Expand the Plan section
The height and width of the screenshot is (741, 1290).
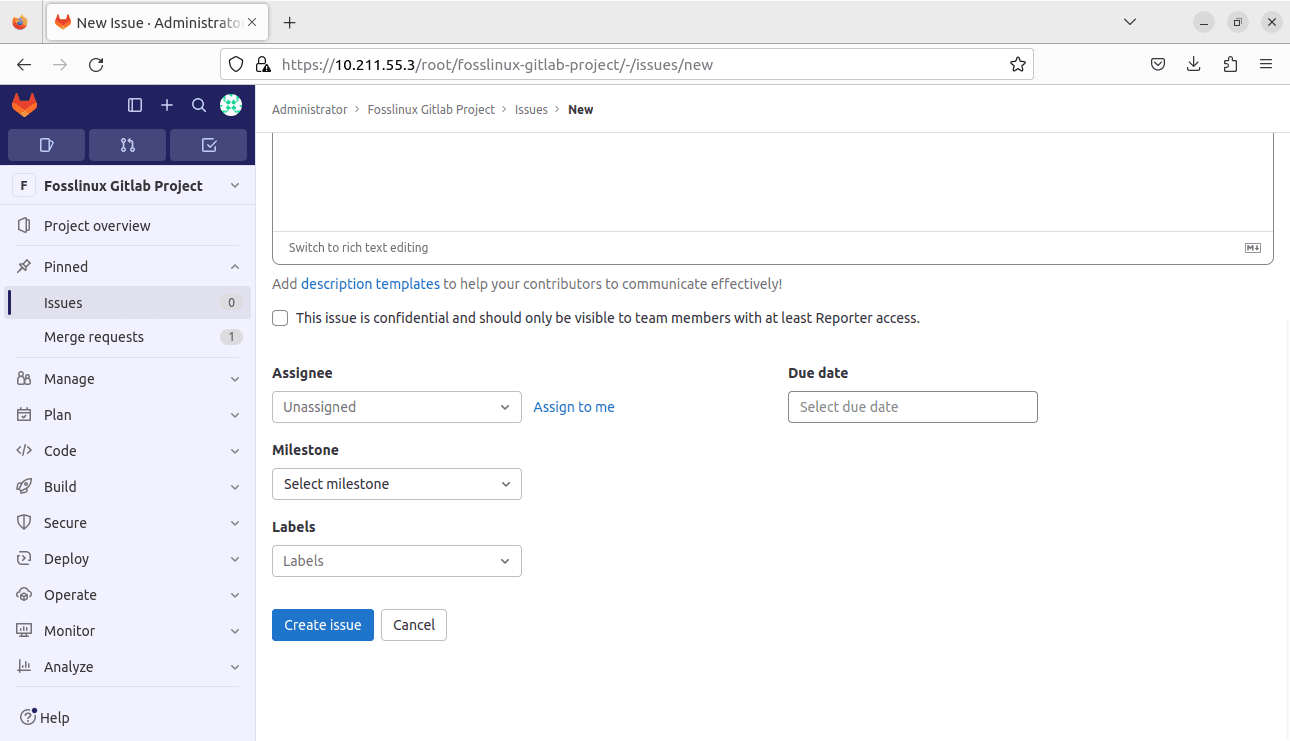235,415
